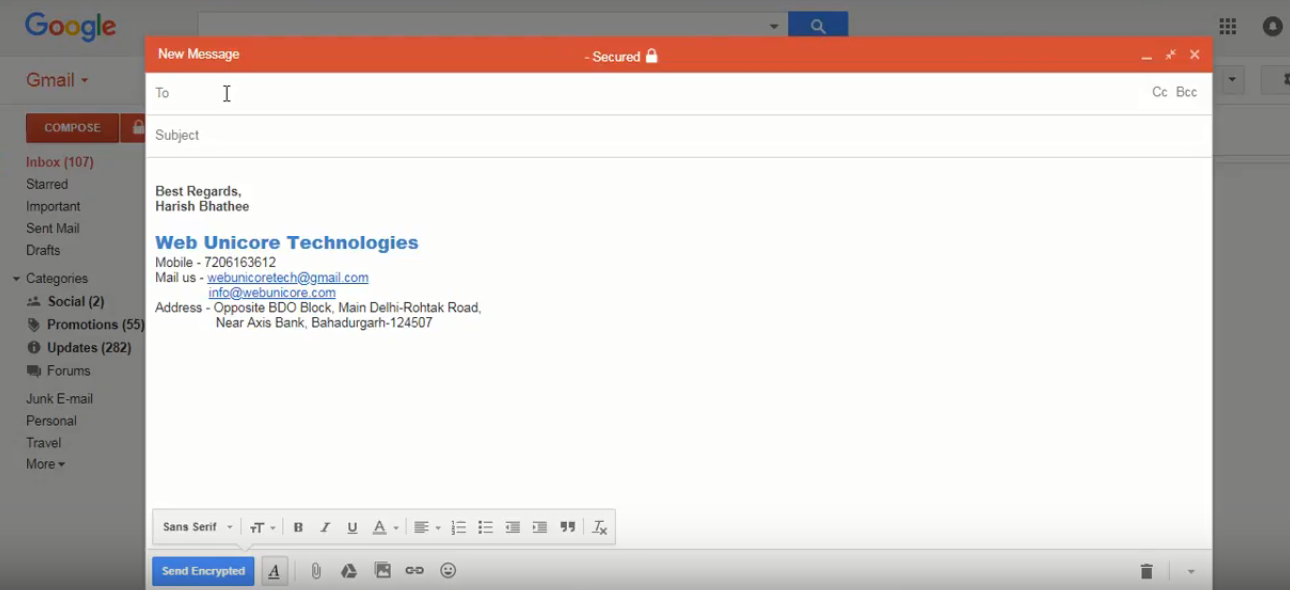This screenshot has height=590, width=1290.
Task: Attach files with the paperclip icon
Action: [x=316, y=571]
